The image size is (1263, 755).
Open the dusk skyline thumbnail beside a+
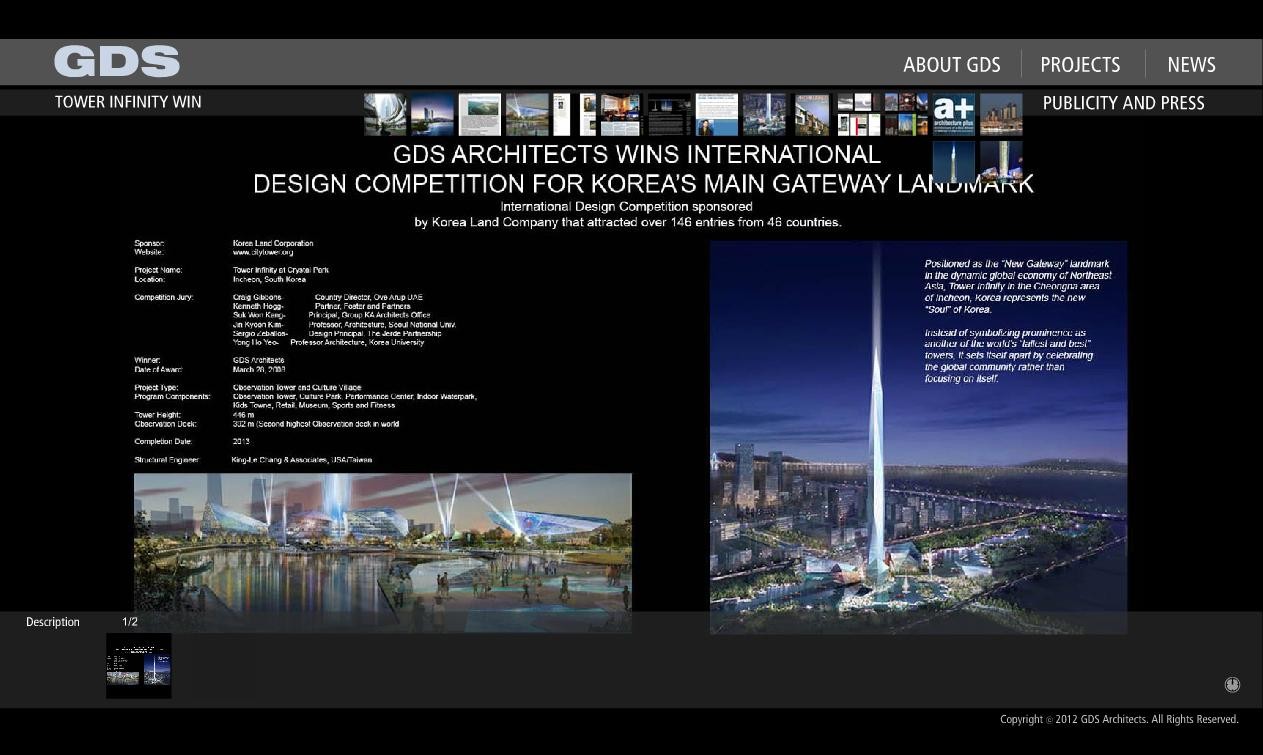[1001, 115]
